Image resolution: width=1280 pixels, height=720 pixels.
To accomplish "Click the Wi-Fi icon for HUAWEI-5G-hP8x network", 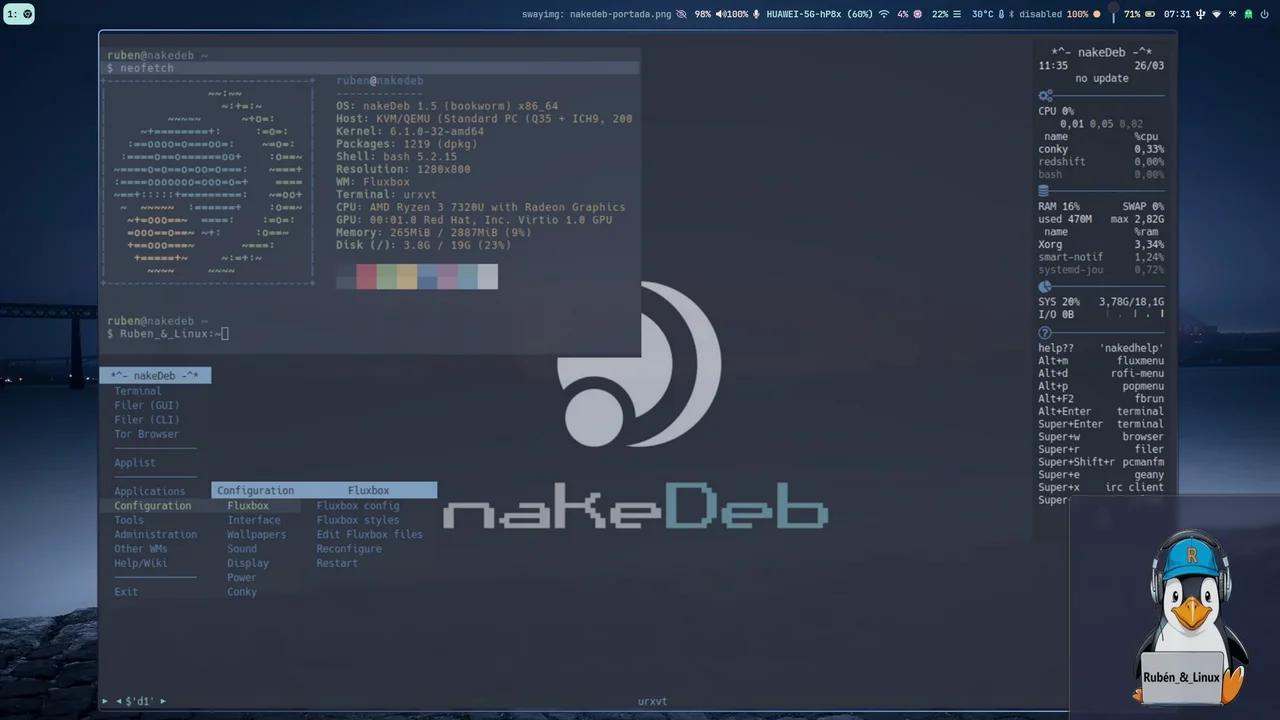I will click(883, 13).
